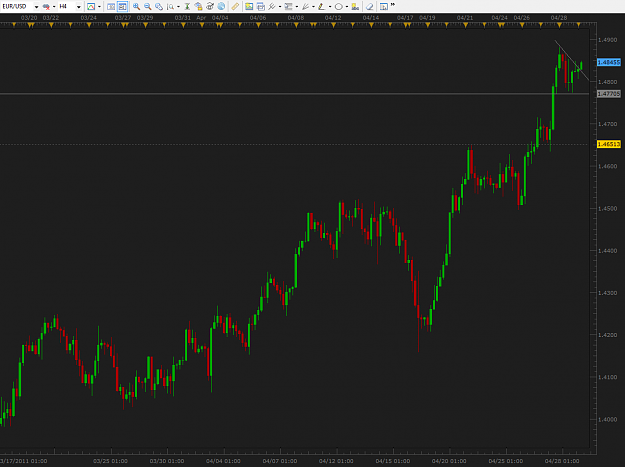Click the 1.4300 price axis label

607,292
